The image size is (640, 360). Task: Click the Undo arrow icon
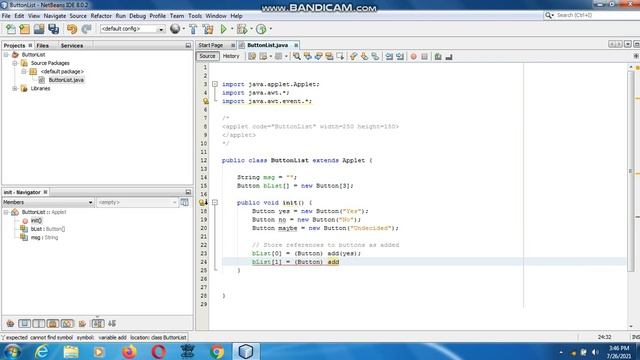[x=72, y=29]
